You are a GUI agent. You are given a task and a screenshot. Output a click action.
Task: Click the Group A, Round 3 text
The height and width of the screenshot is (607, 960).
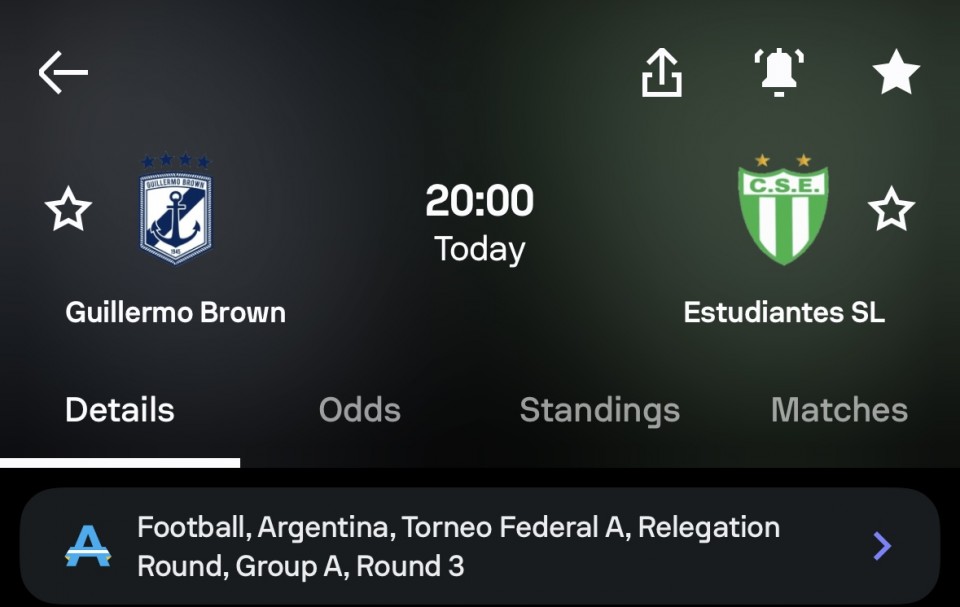350,566
